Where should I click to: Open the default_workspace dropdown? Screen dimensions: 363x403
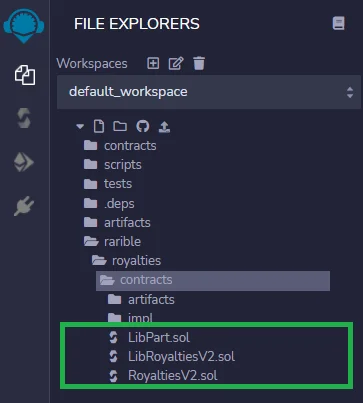[x=209, y=92]
